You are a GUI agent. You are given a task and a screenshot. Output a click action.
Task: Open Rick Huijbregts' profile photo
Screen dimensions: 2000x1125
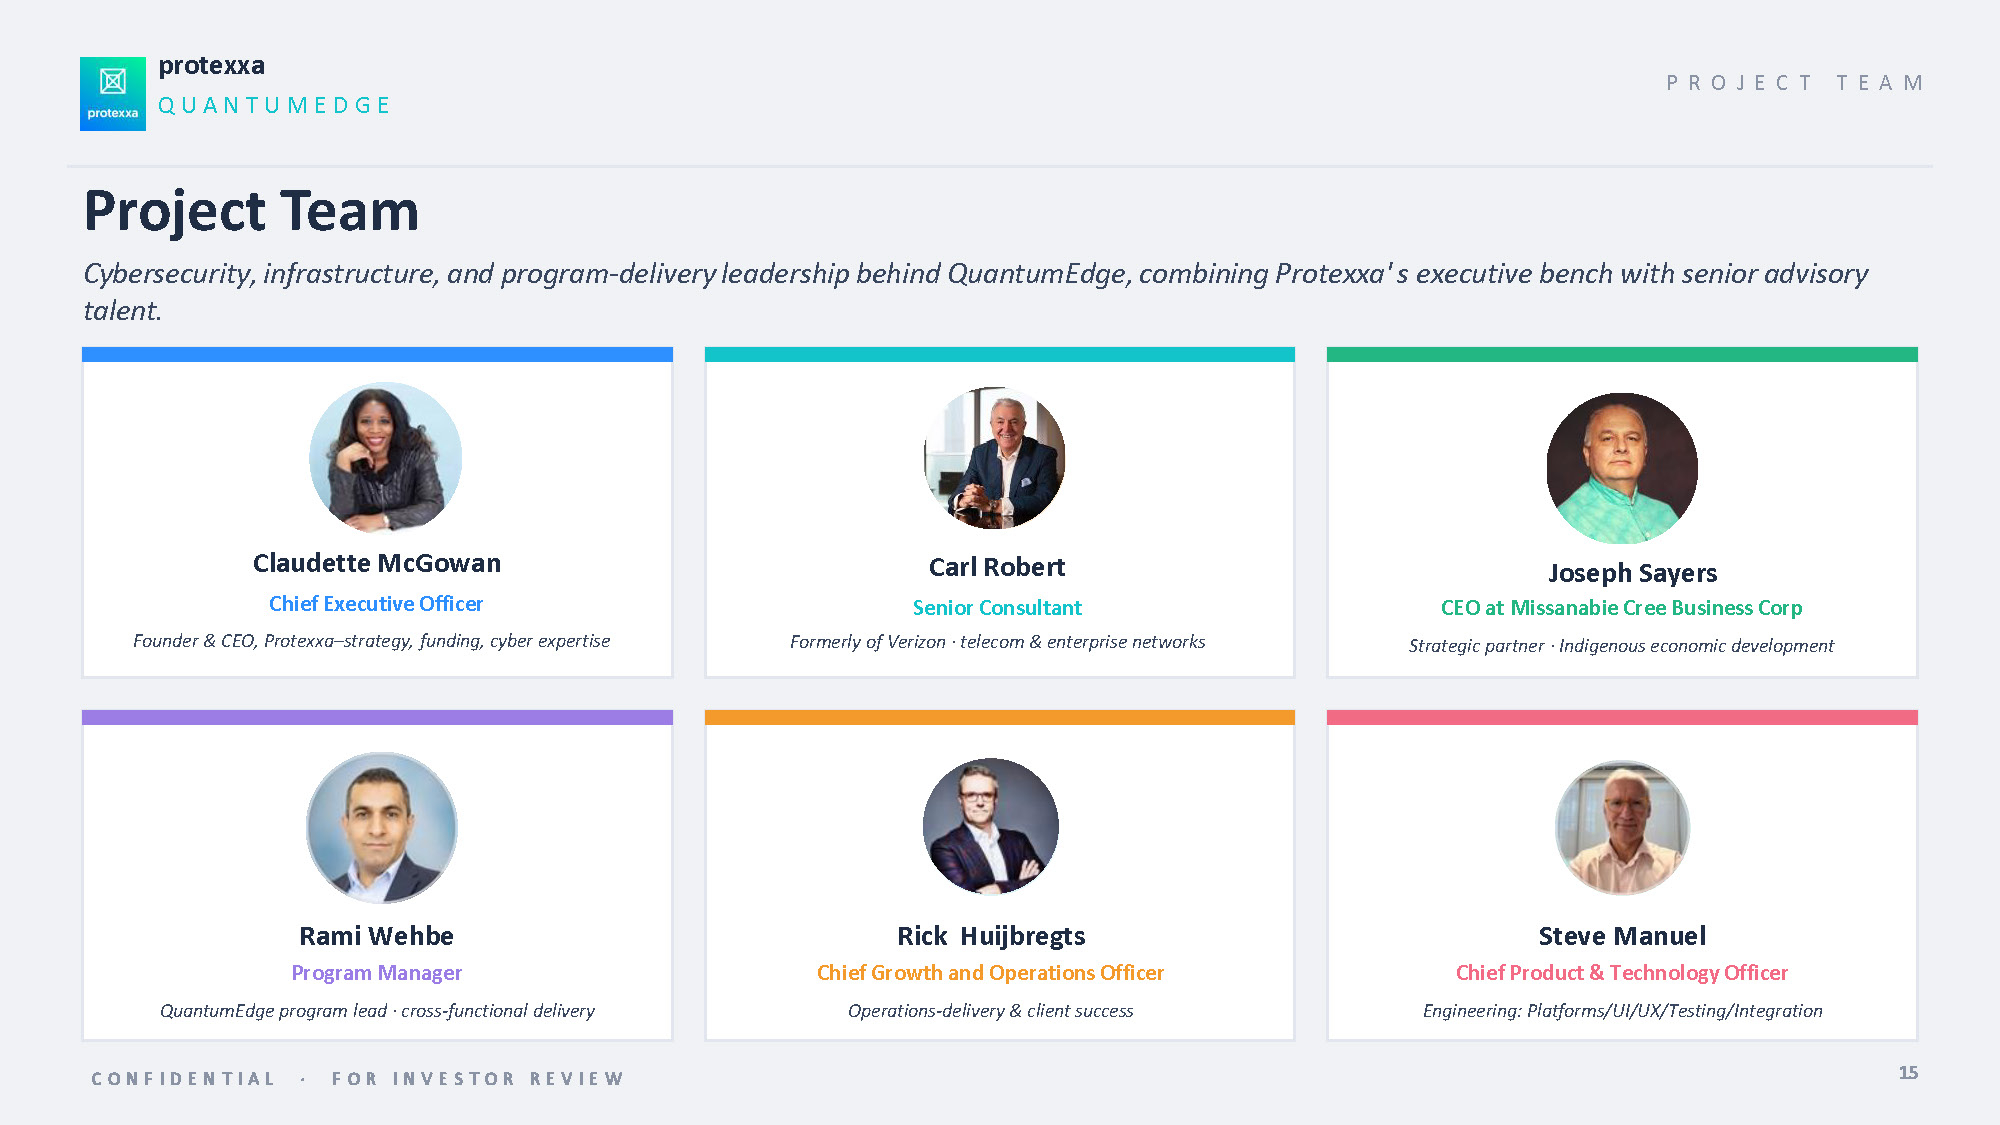click(991, 826)
